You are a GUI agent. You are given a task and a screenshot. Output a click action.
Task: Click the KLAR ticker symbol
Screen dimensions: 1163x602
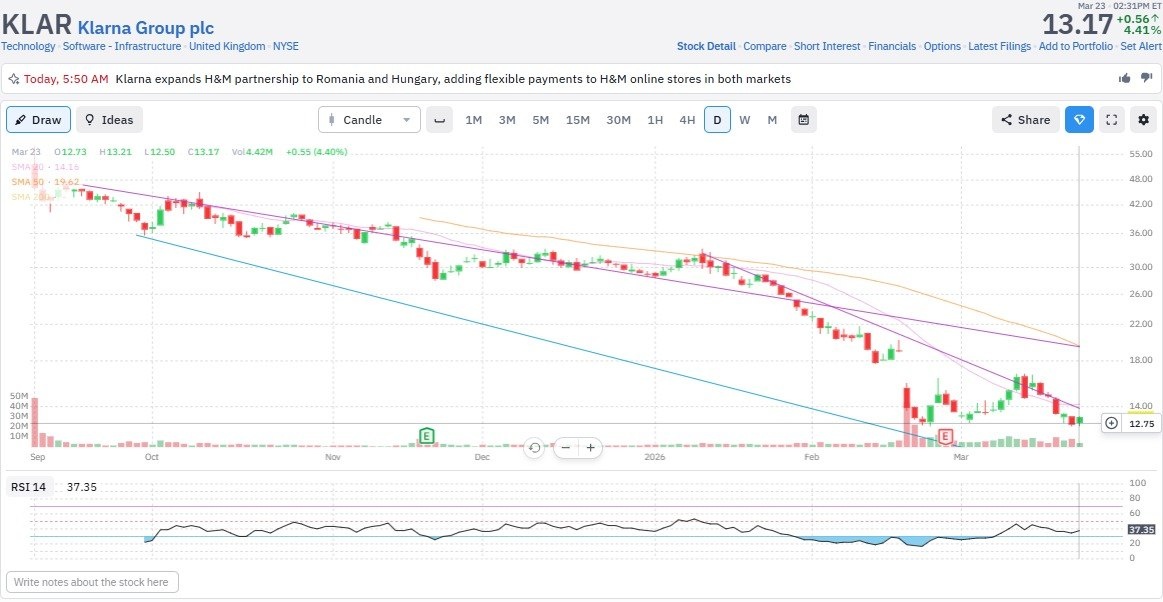coord(36,25)
